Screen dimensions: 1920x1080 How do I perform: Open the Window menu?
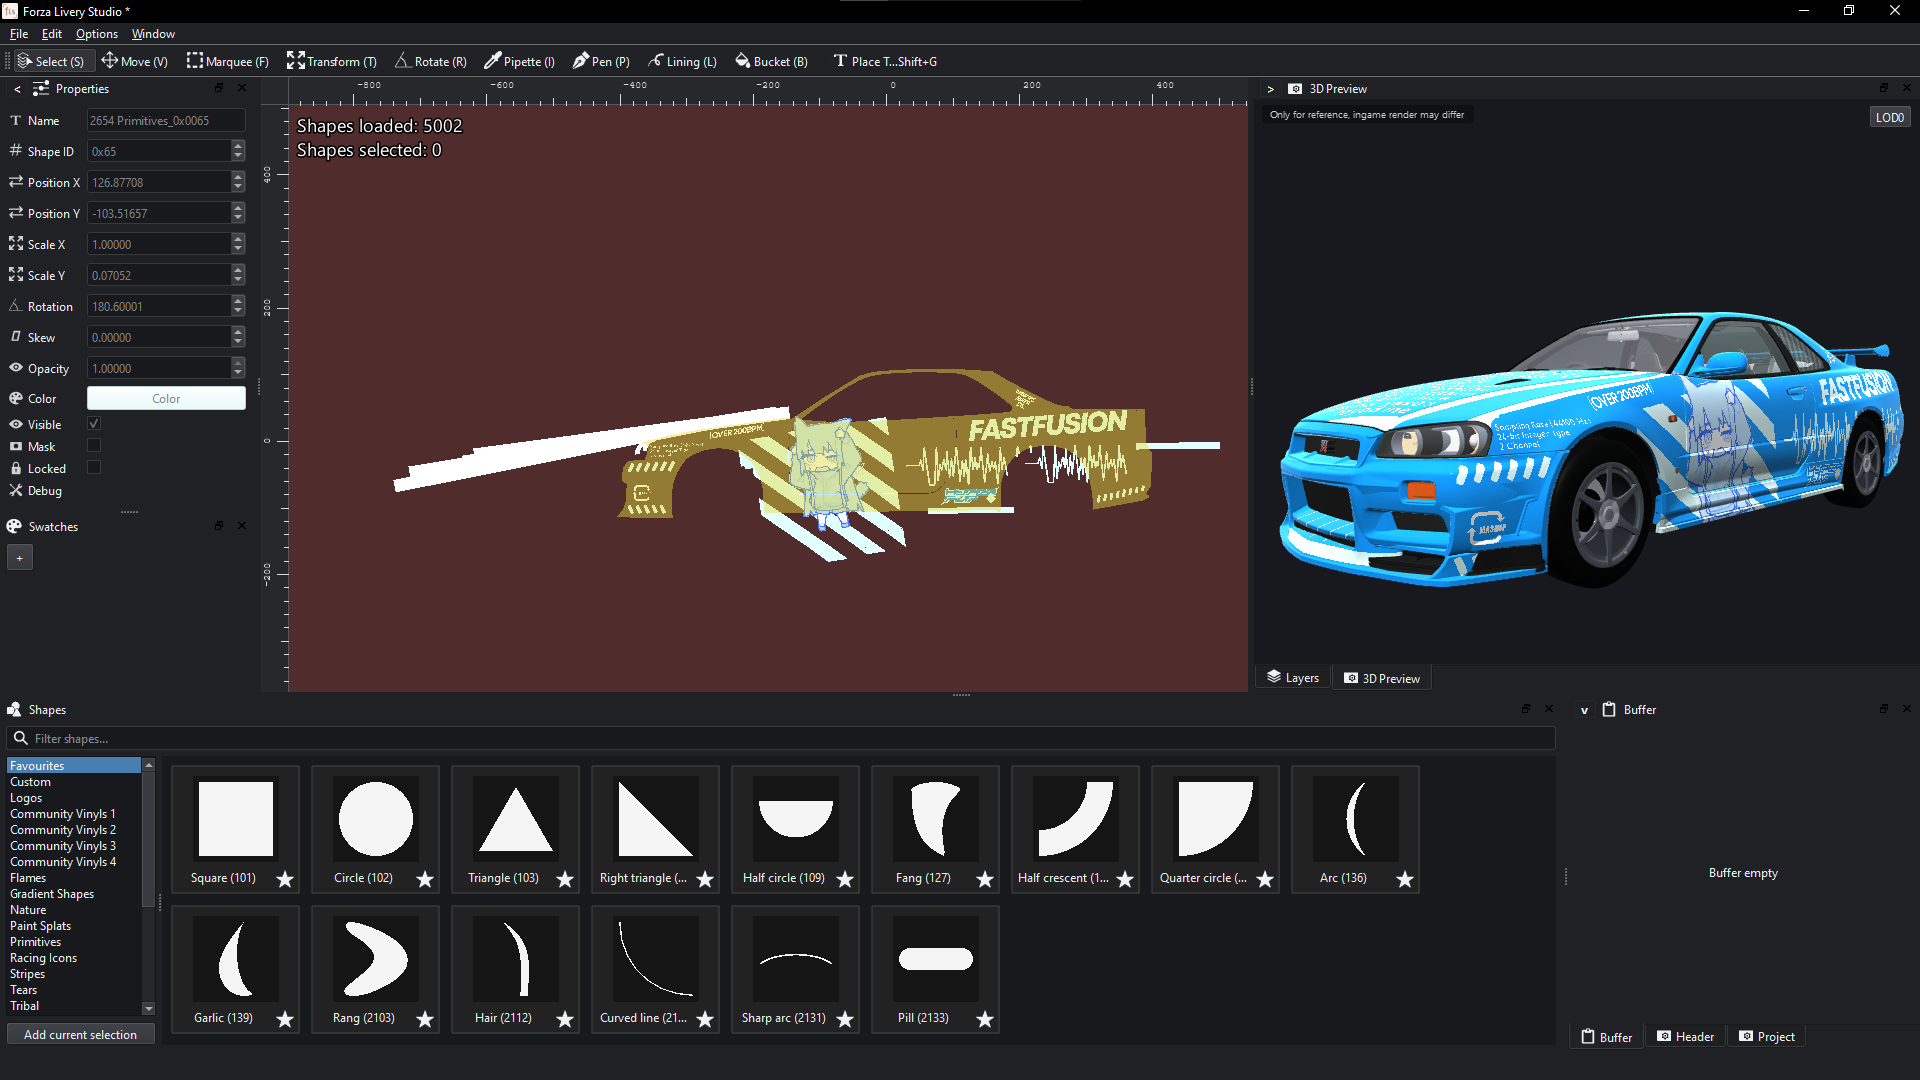pyautogui.click(x=153, y=34)
